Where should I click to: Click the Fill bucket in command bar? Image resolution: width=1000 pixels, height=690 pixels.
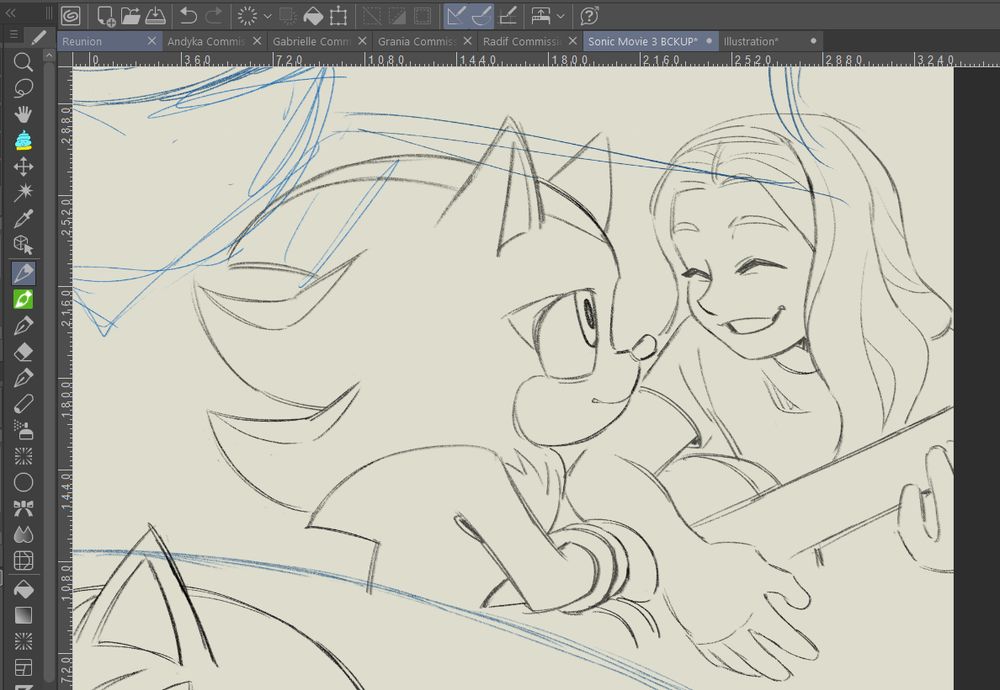[313, 16]
